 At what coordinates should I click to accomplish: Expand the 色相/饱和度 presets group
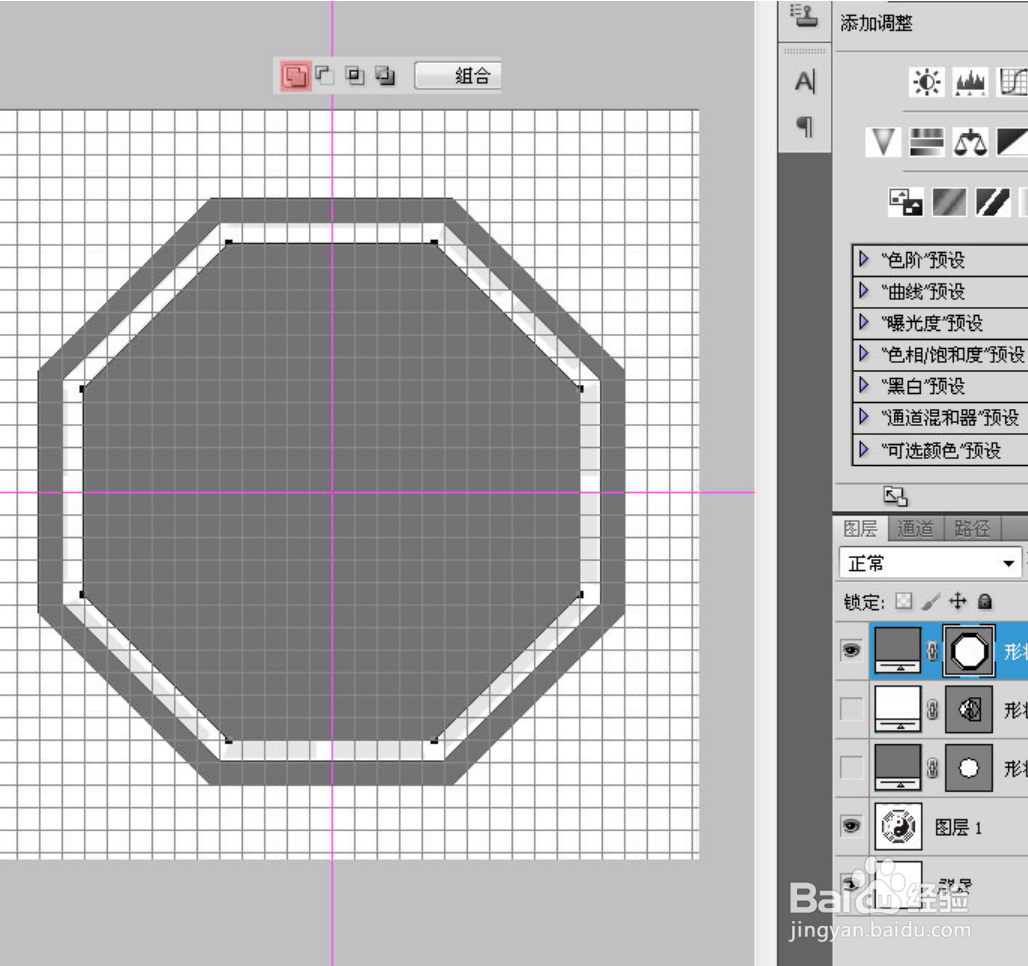(x=864, y=353)
